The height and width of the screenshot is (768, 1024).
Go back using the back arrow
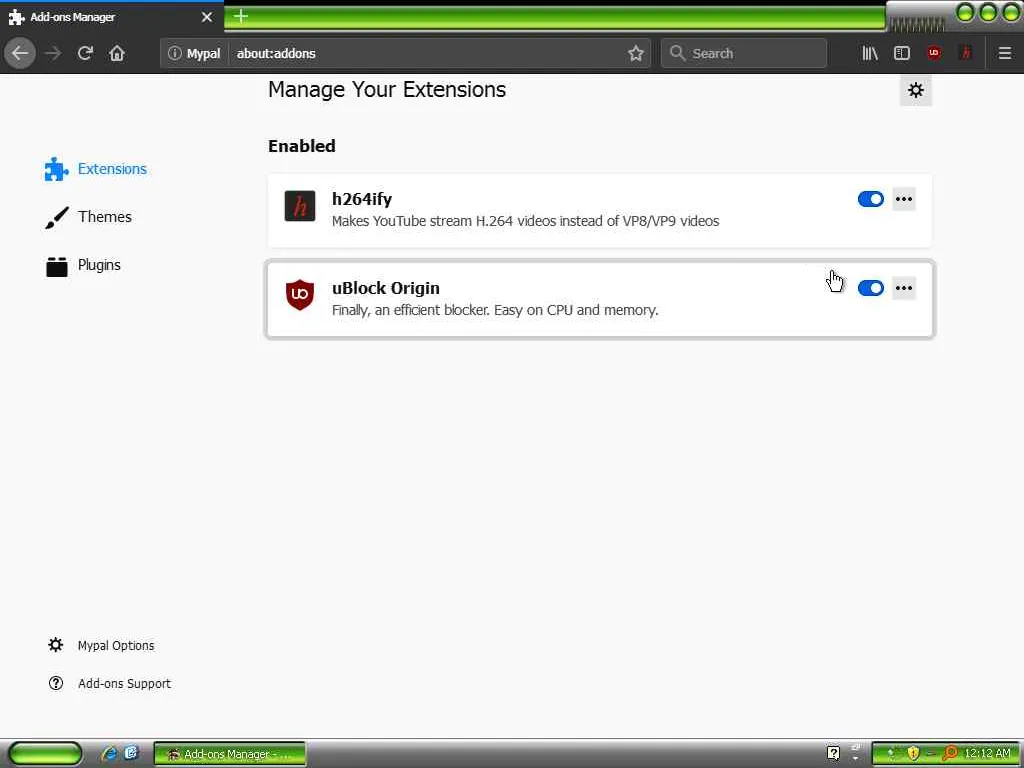pyautogui.click(x=20, y=53)
